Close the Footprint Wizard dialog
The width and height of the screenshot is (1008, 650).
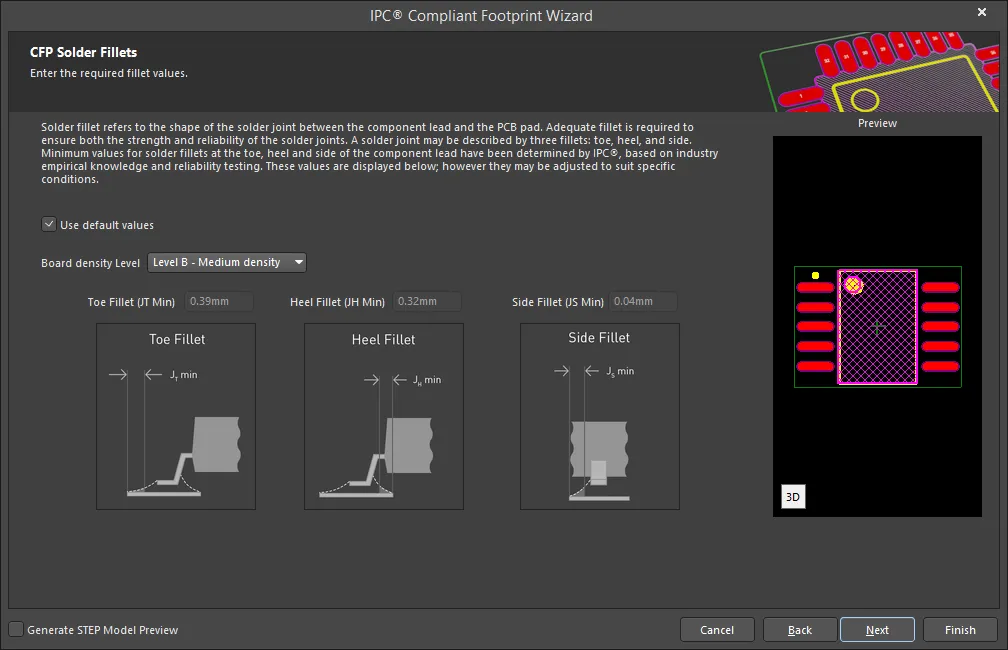[982, 12]
